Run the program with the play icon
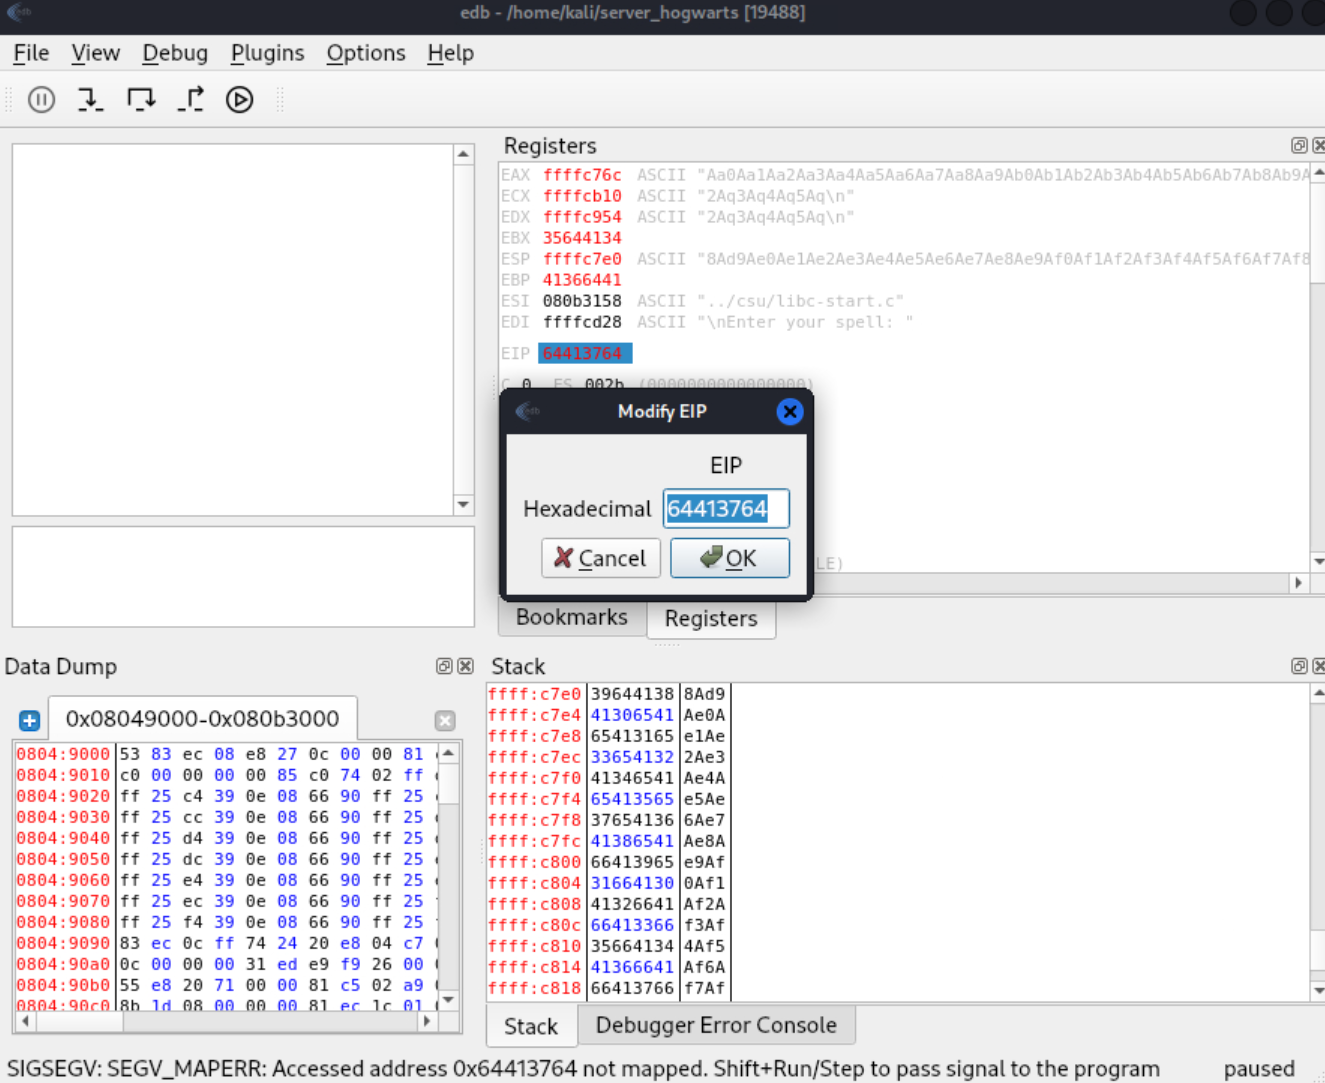Image resolution: width=1325 pixels, height=1083 pixels. pos(239,99)
